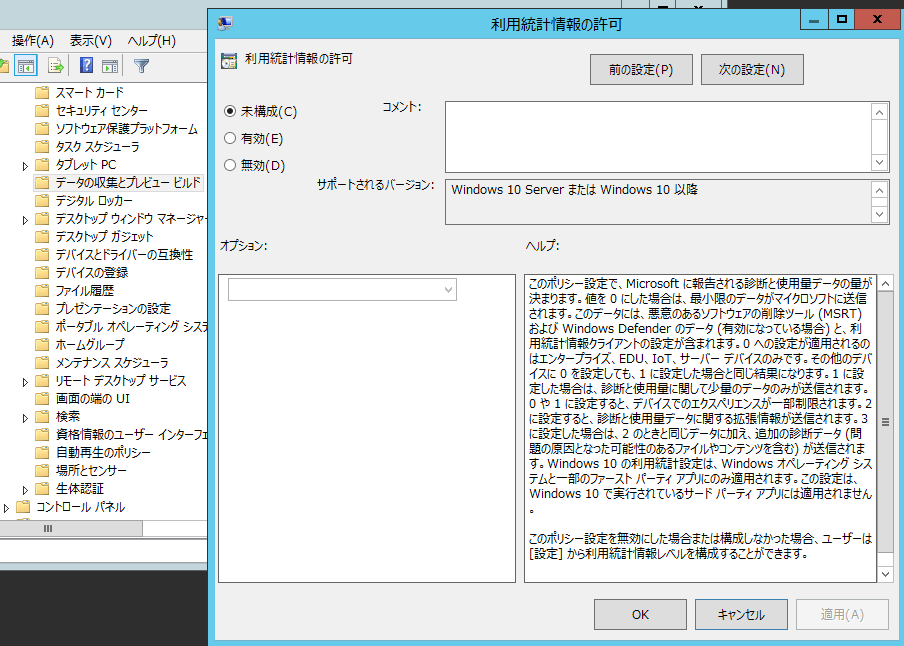The width and height of the screenshot is (904, 646).
Task: Click the policy icon beside 利用統計情報の許可 heading
Action: tap(229, 61)
